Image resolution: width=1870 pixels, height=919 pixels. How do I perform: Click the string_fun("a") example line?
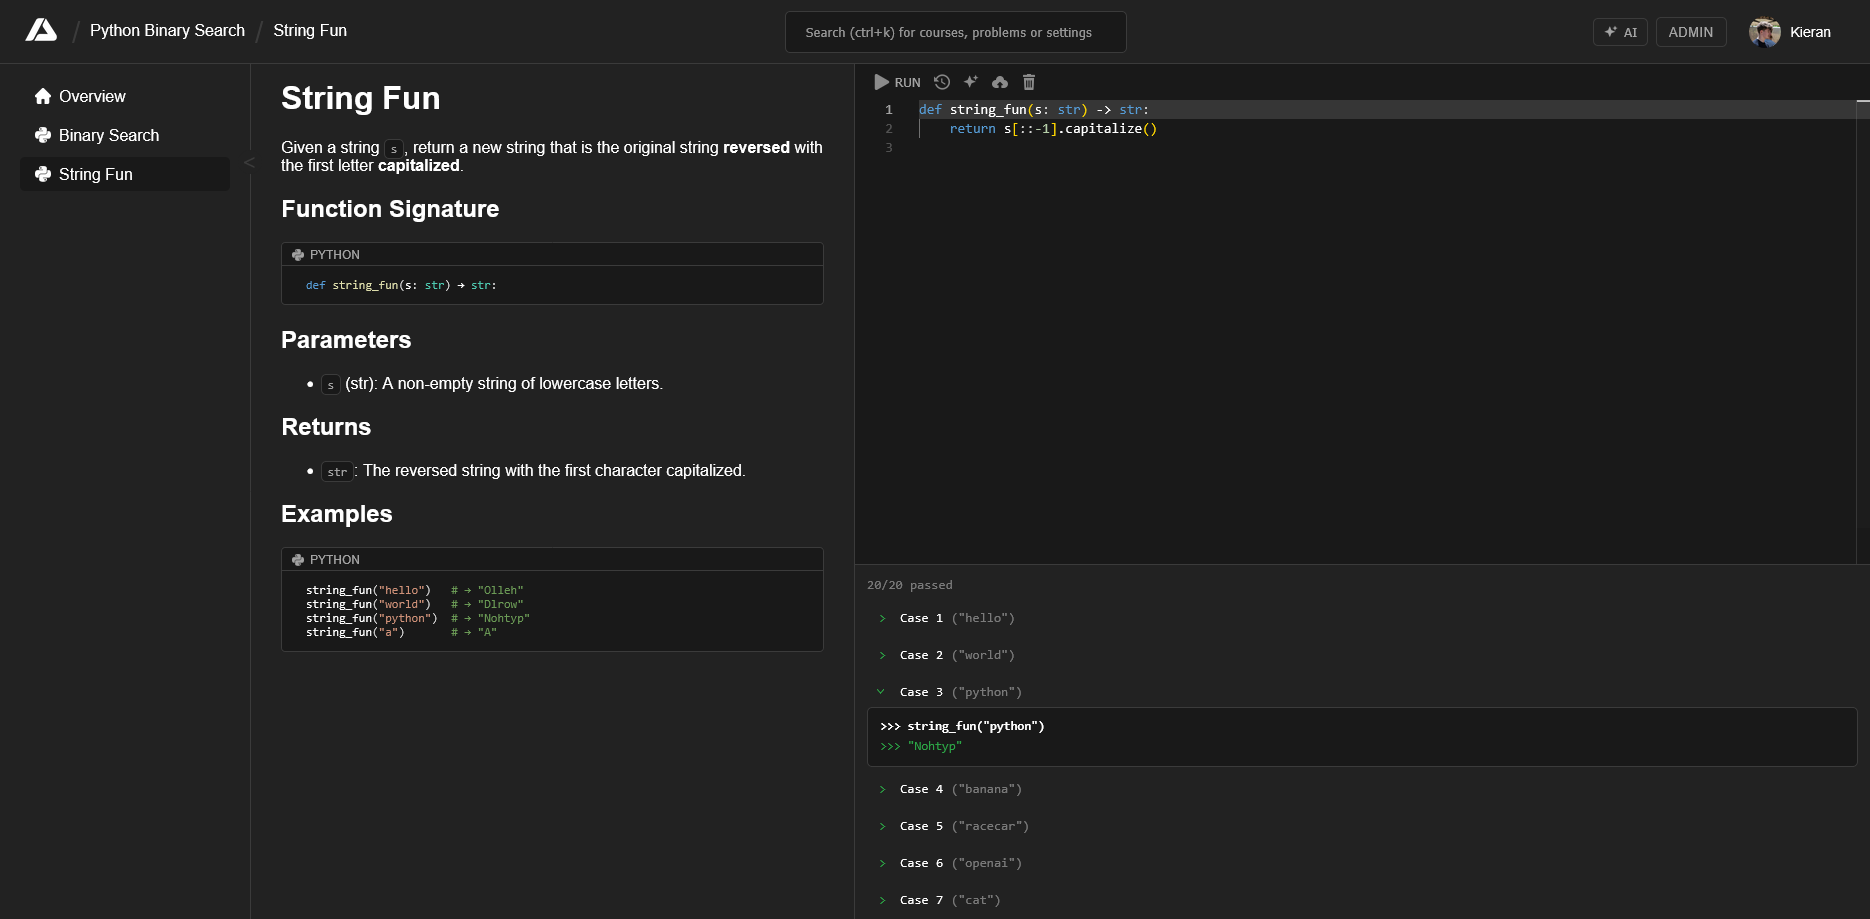point(401,632)
